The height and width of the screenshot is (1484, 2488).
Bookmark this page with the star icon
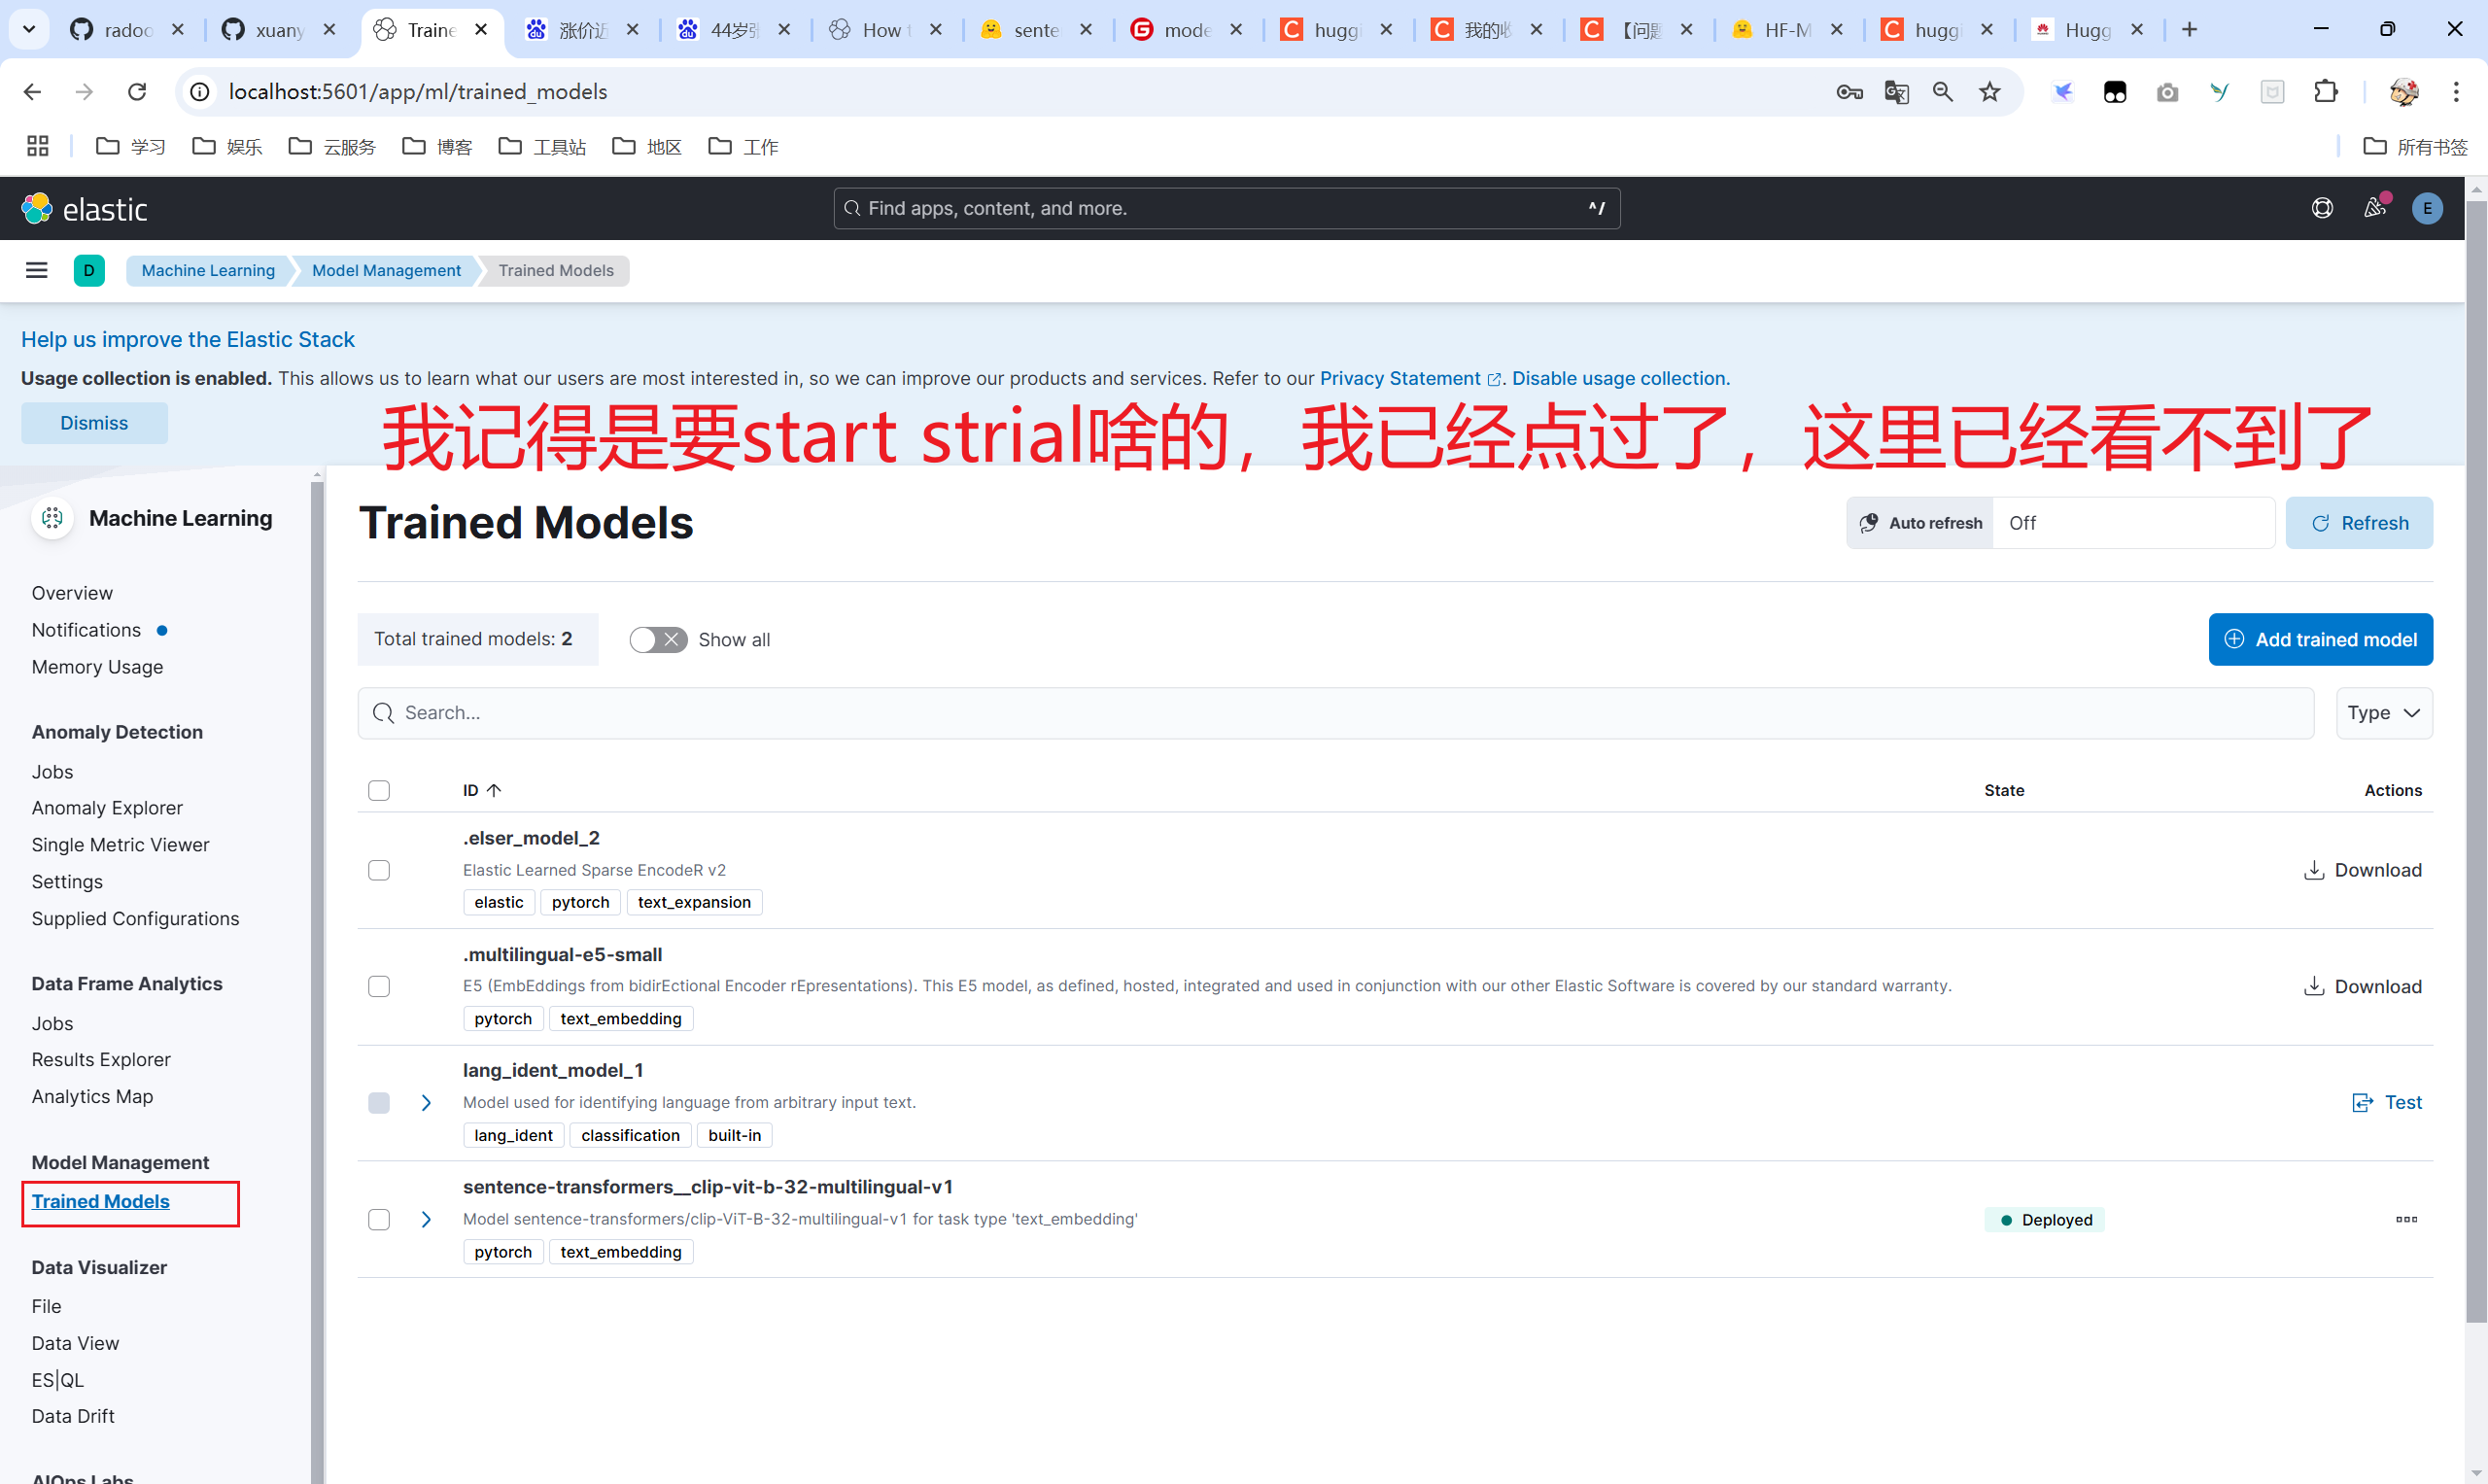coord(1990,92)
